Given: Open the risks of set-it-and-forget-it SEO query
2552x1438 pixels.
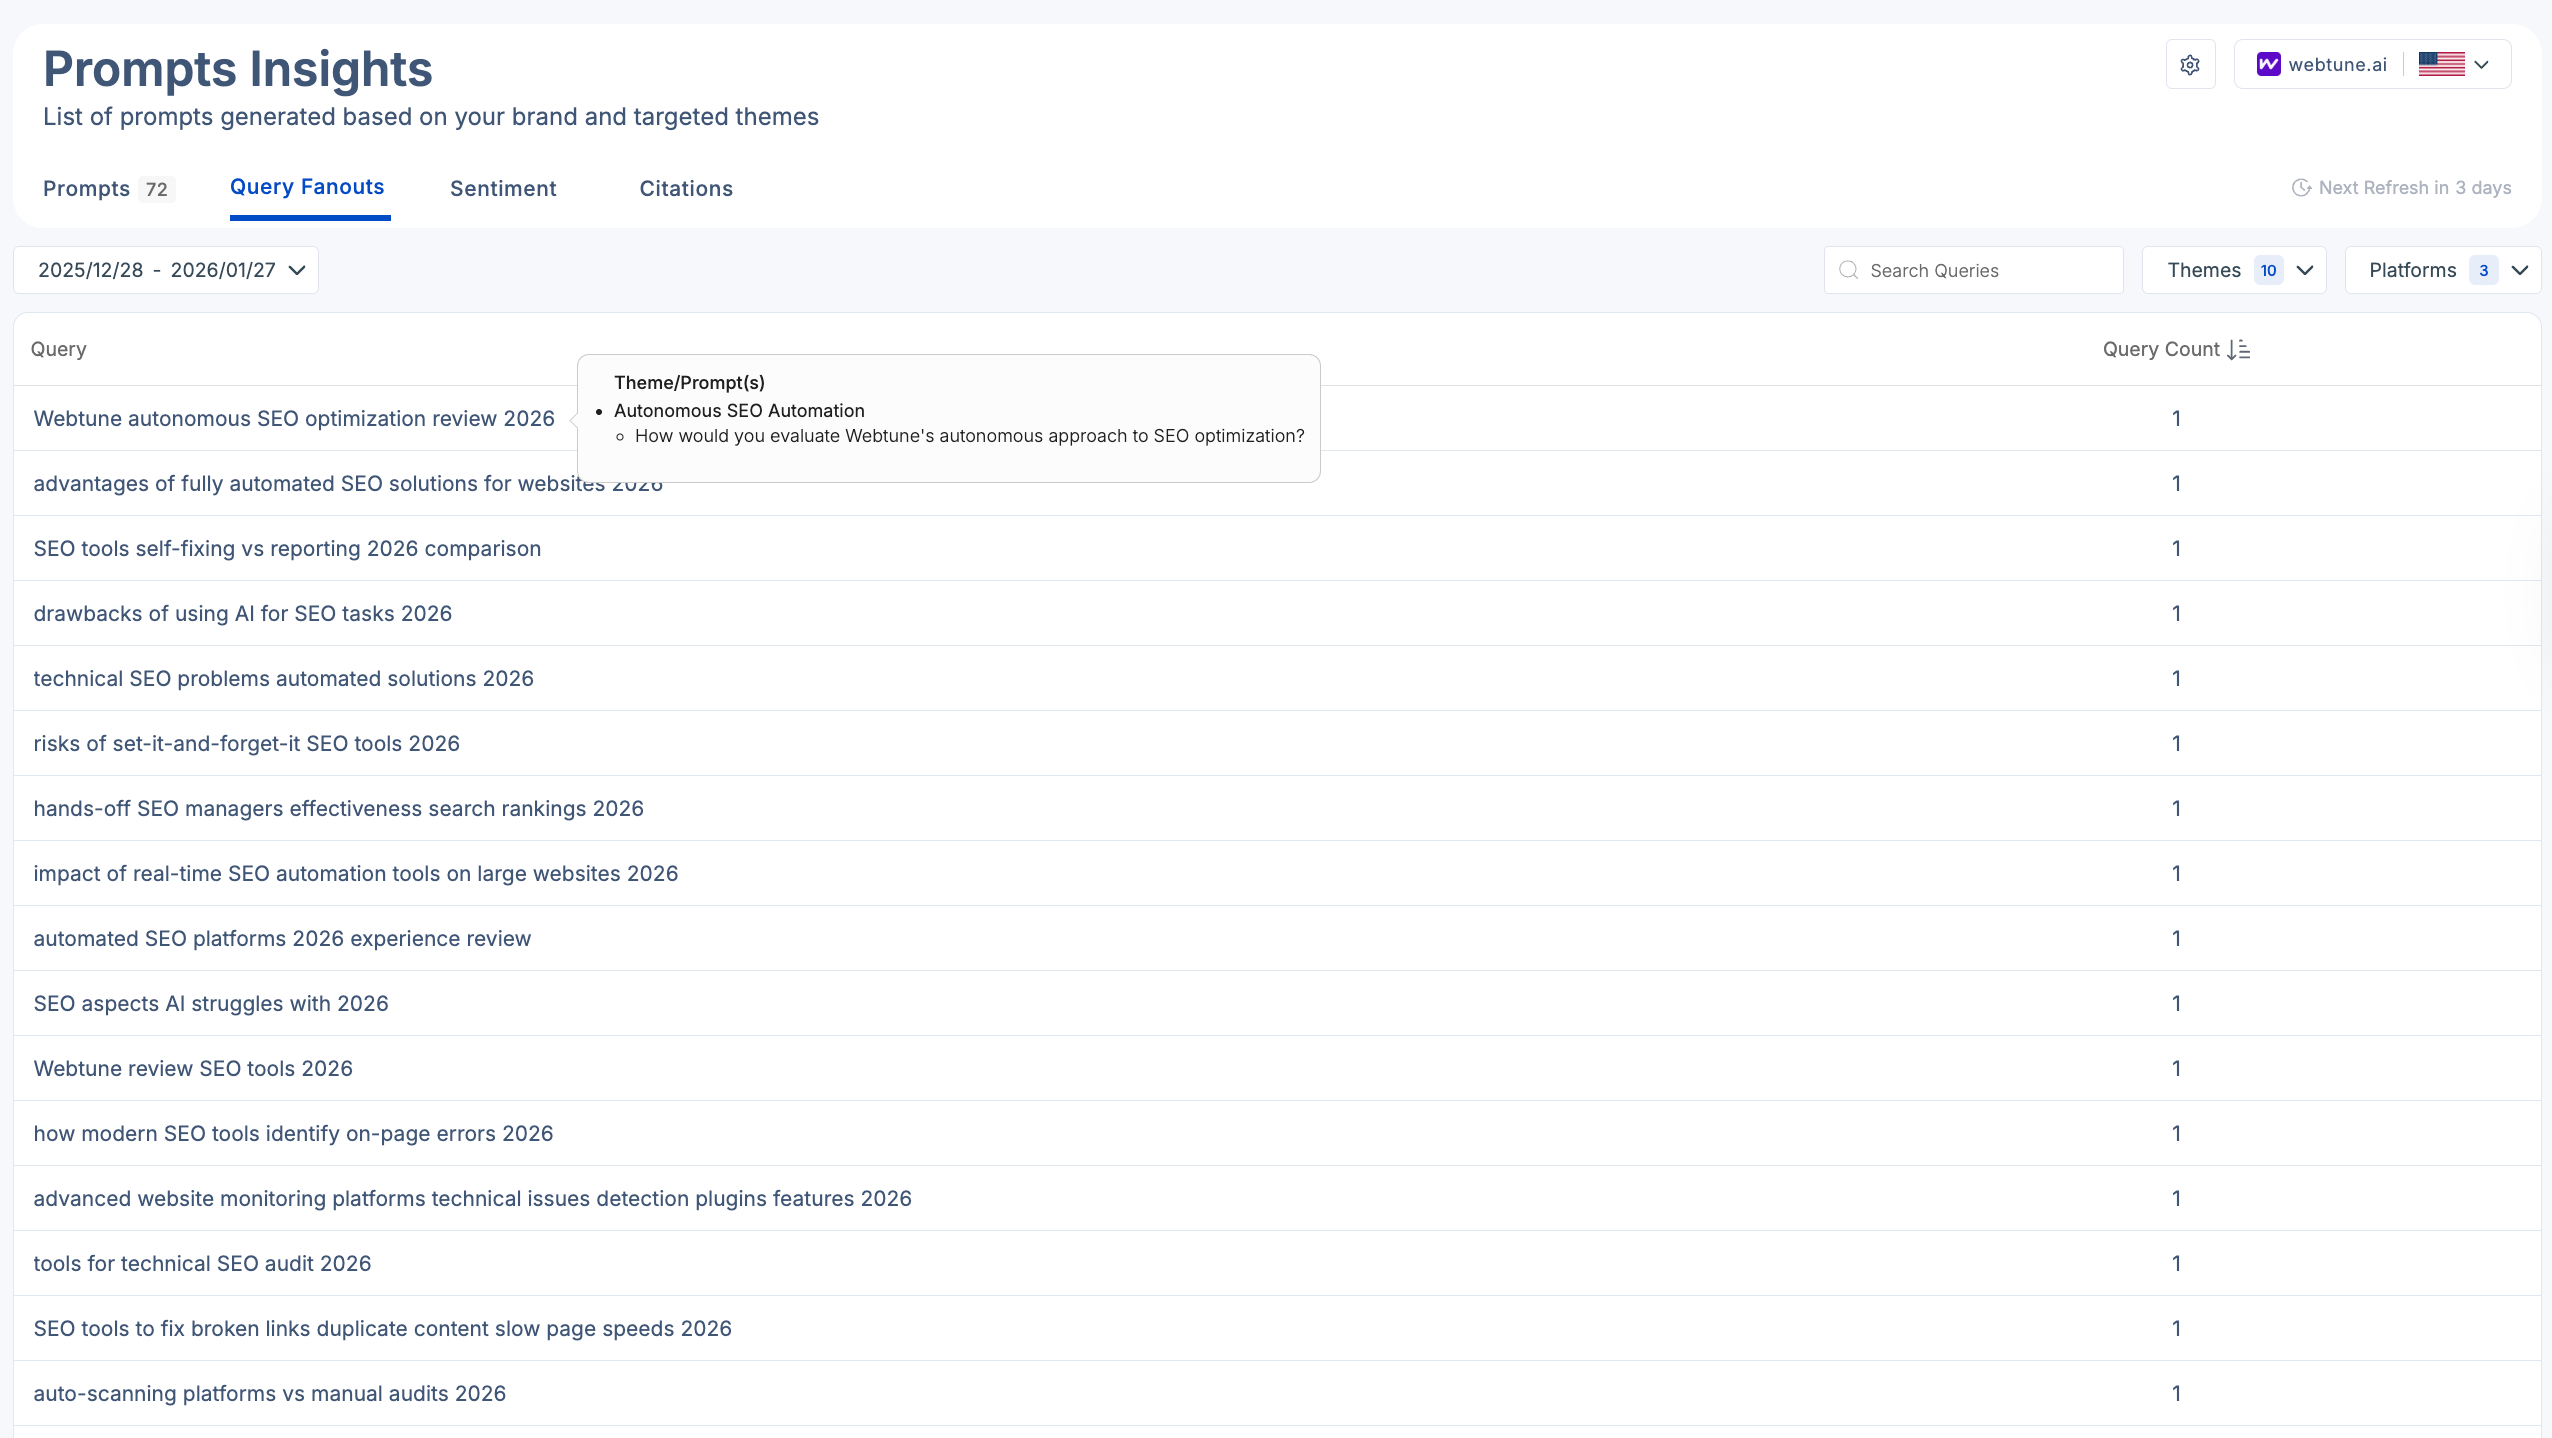Looking at the screenshot, I should click(246, 743).
